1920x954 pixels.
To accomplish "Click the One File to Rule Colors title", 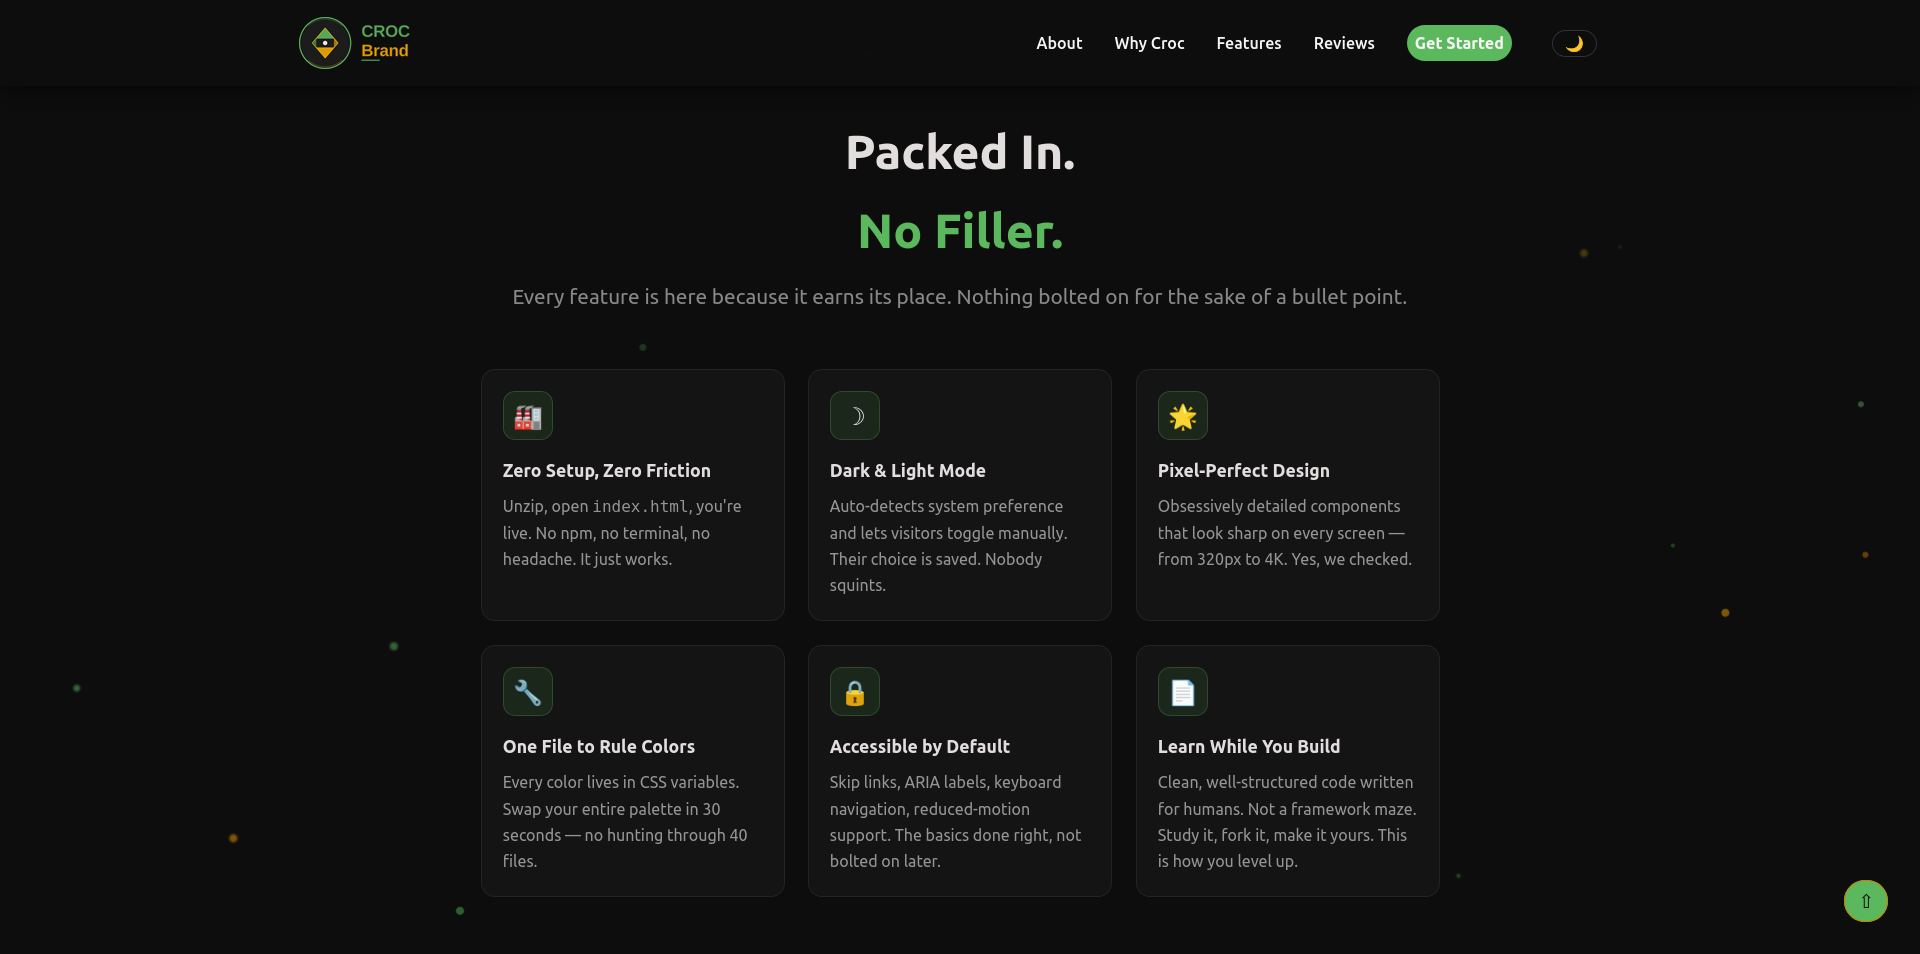I will [x=598, y=746].
